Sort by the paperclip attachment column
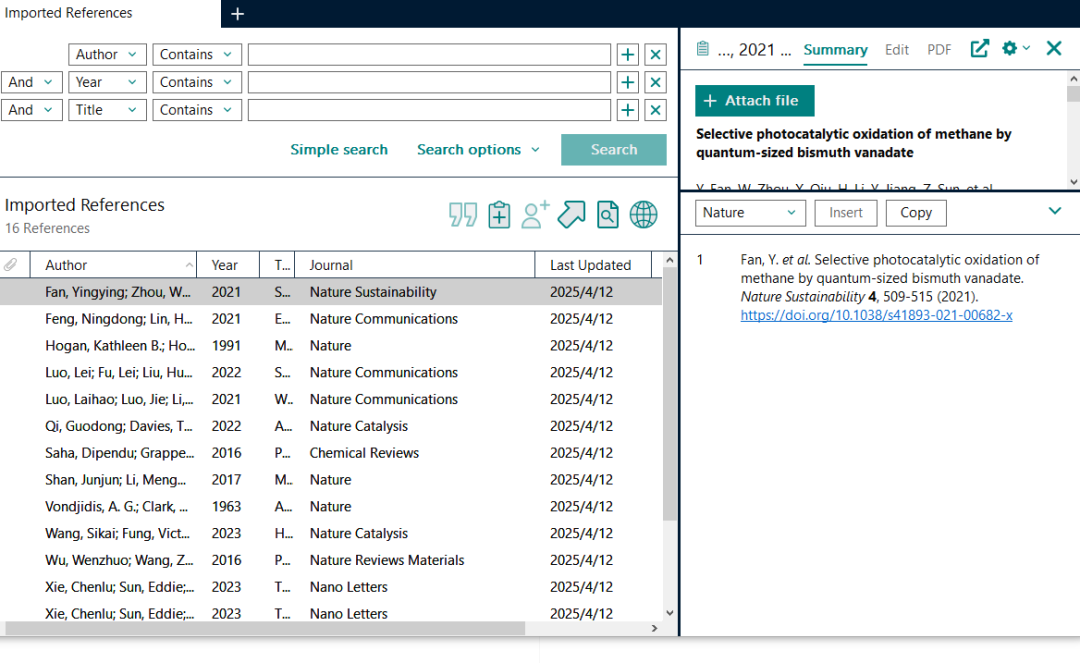1080x663 pixels. 12,265
